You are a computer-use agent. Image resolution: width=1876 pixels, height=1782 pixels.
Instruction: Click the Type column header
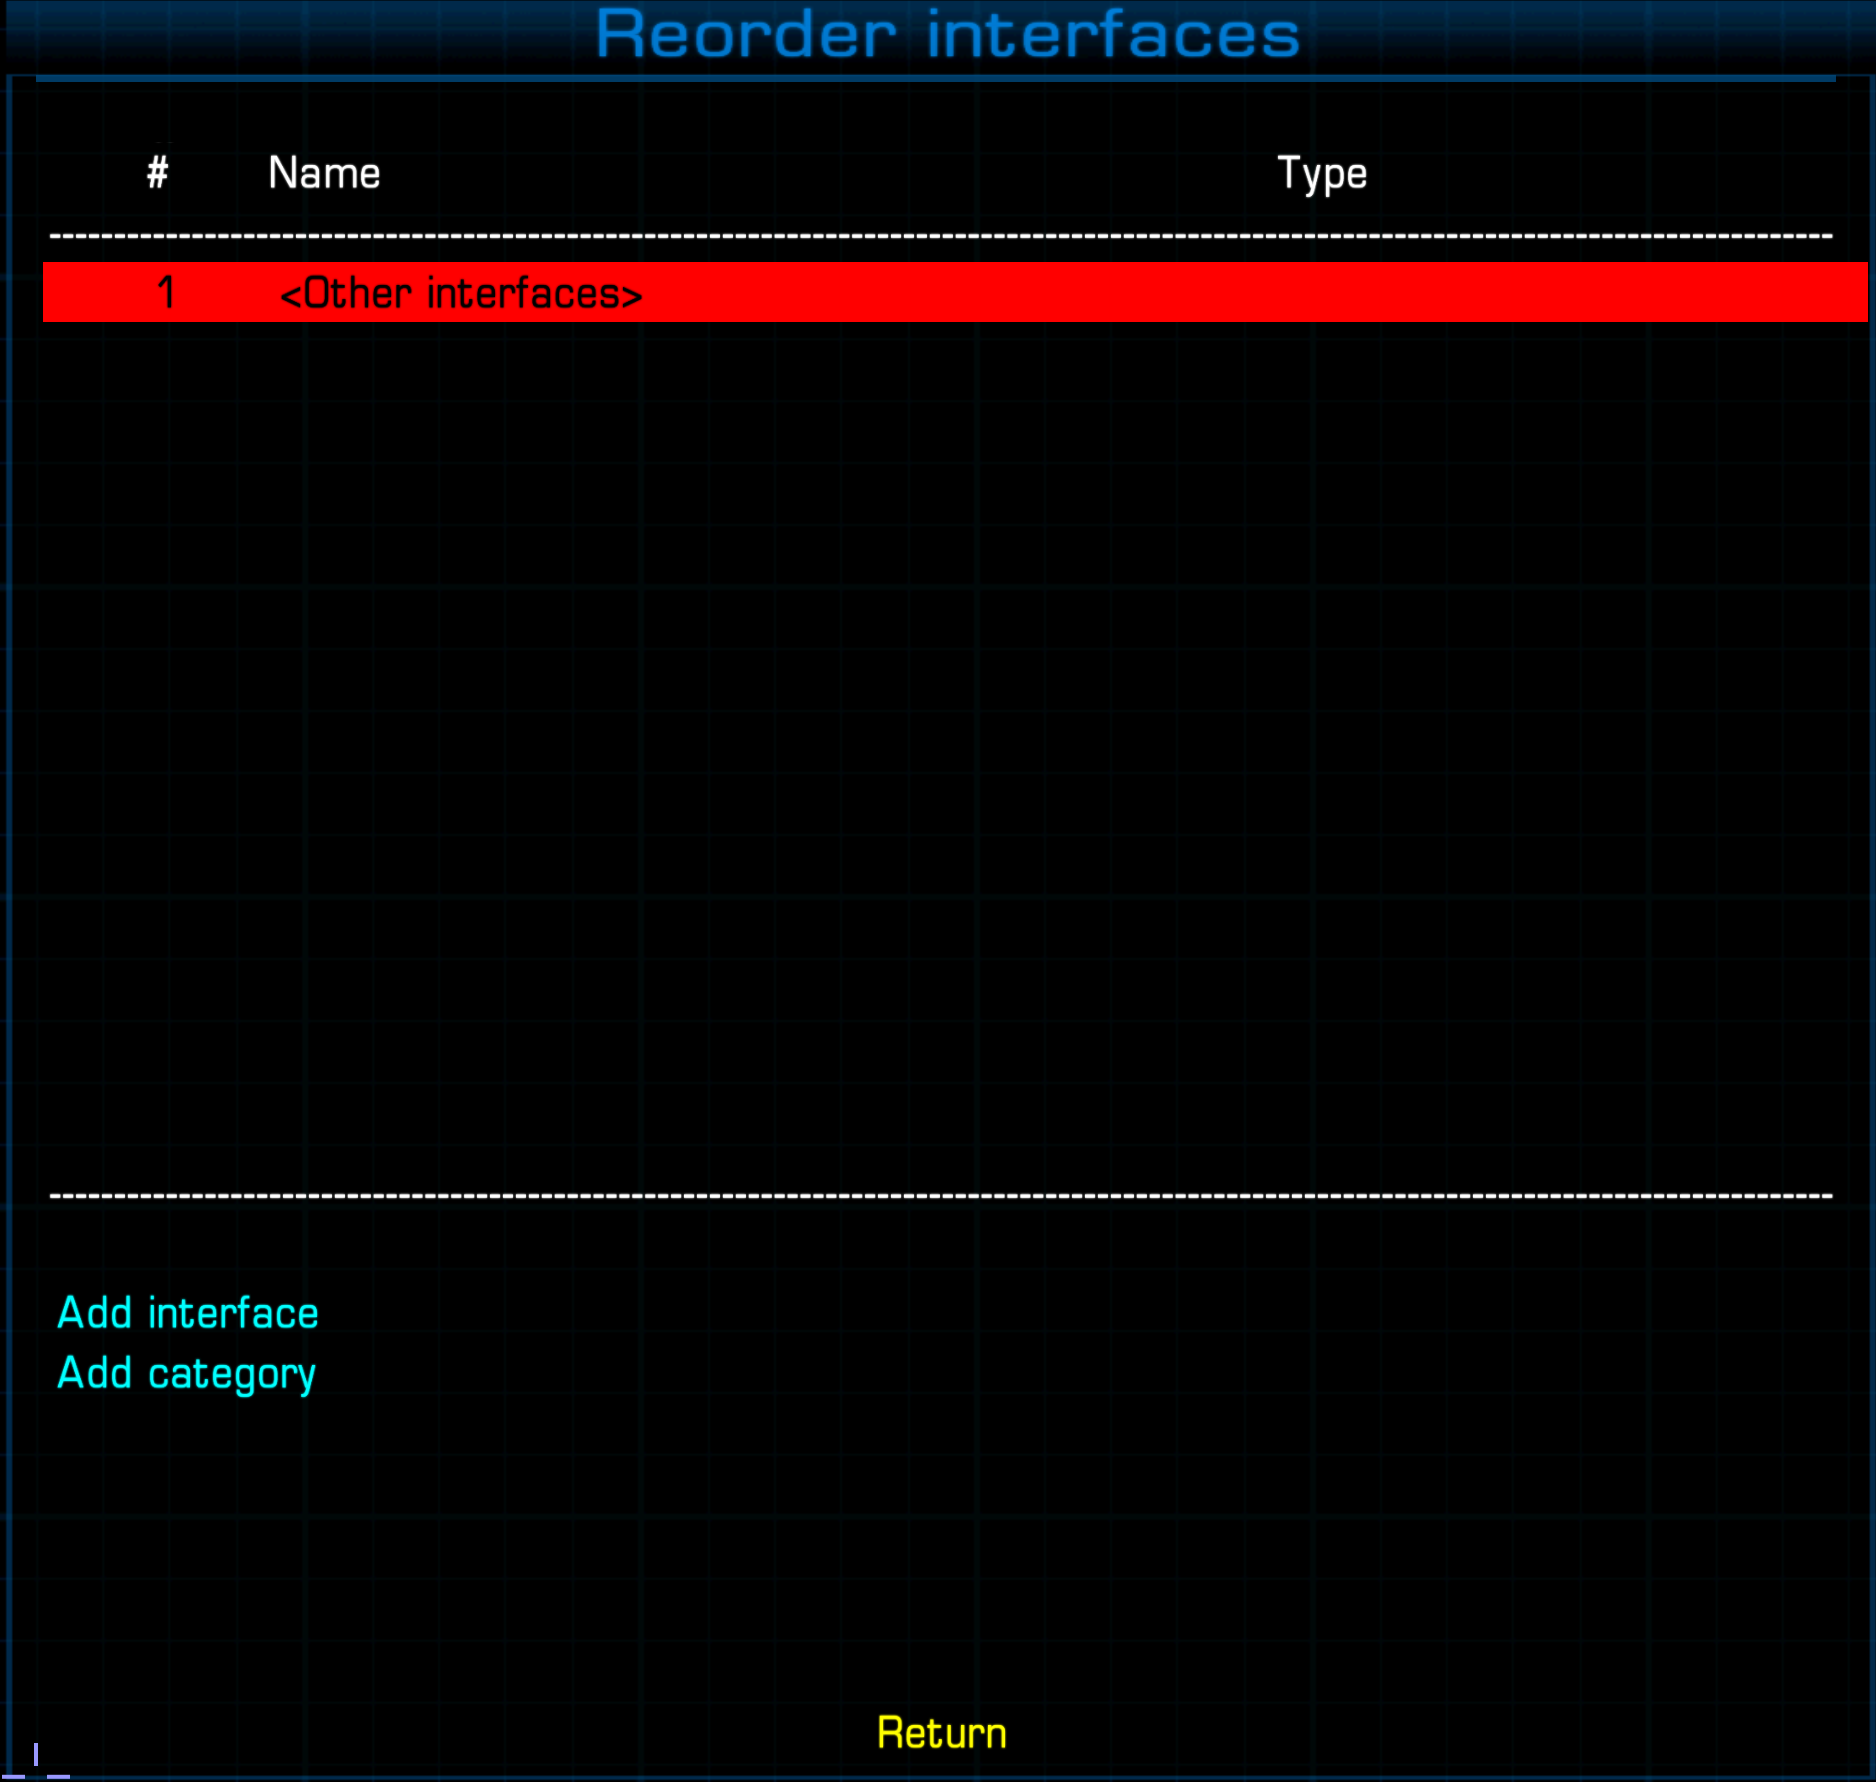click(x=1321, y=174)
